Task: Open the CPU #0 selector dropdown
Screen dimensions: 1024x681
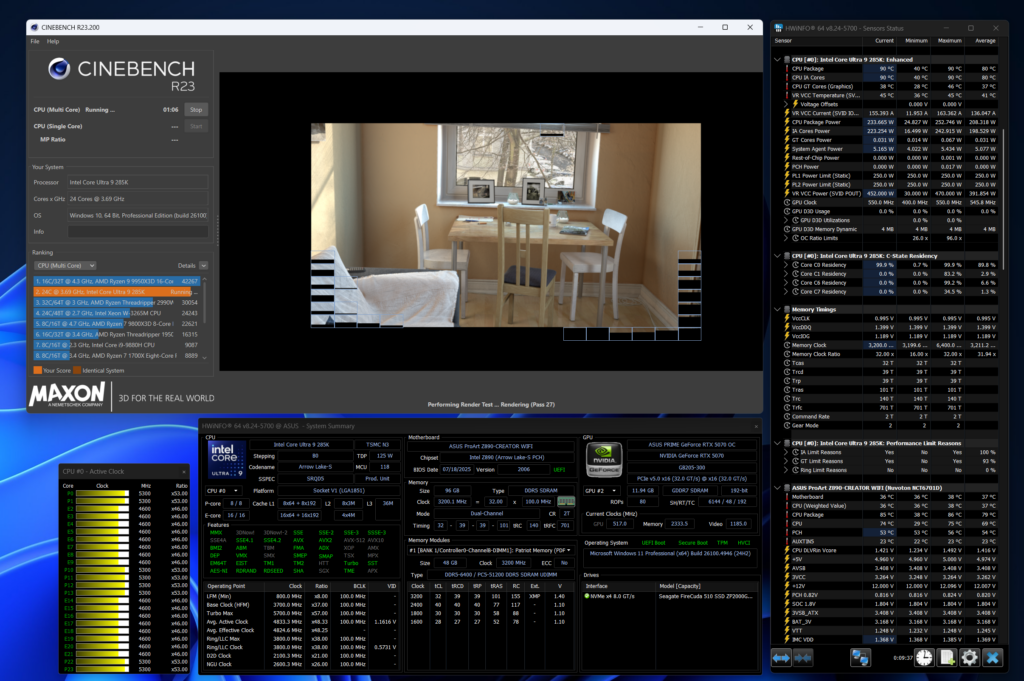Action: point(223,491)
